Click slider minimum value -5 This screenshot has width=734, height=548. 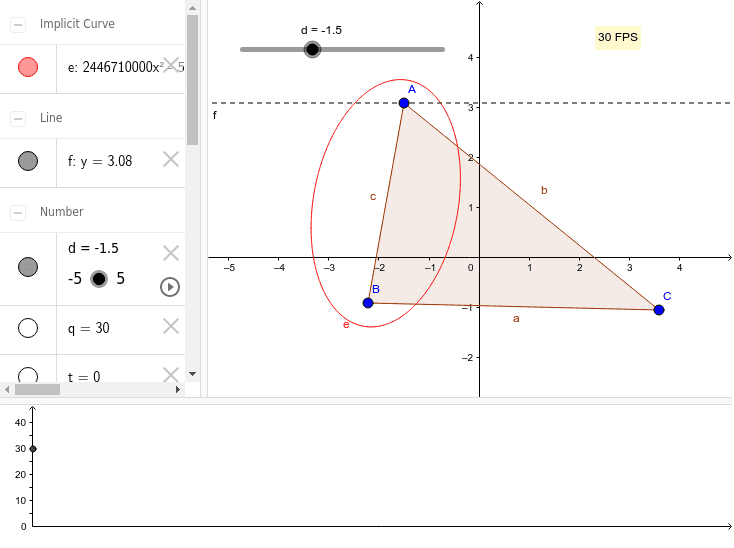click(x=75, y=279)
